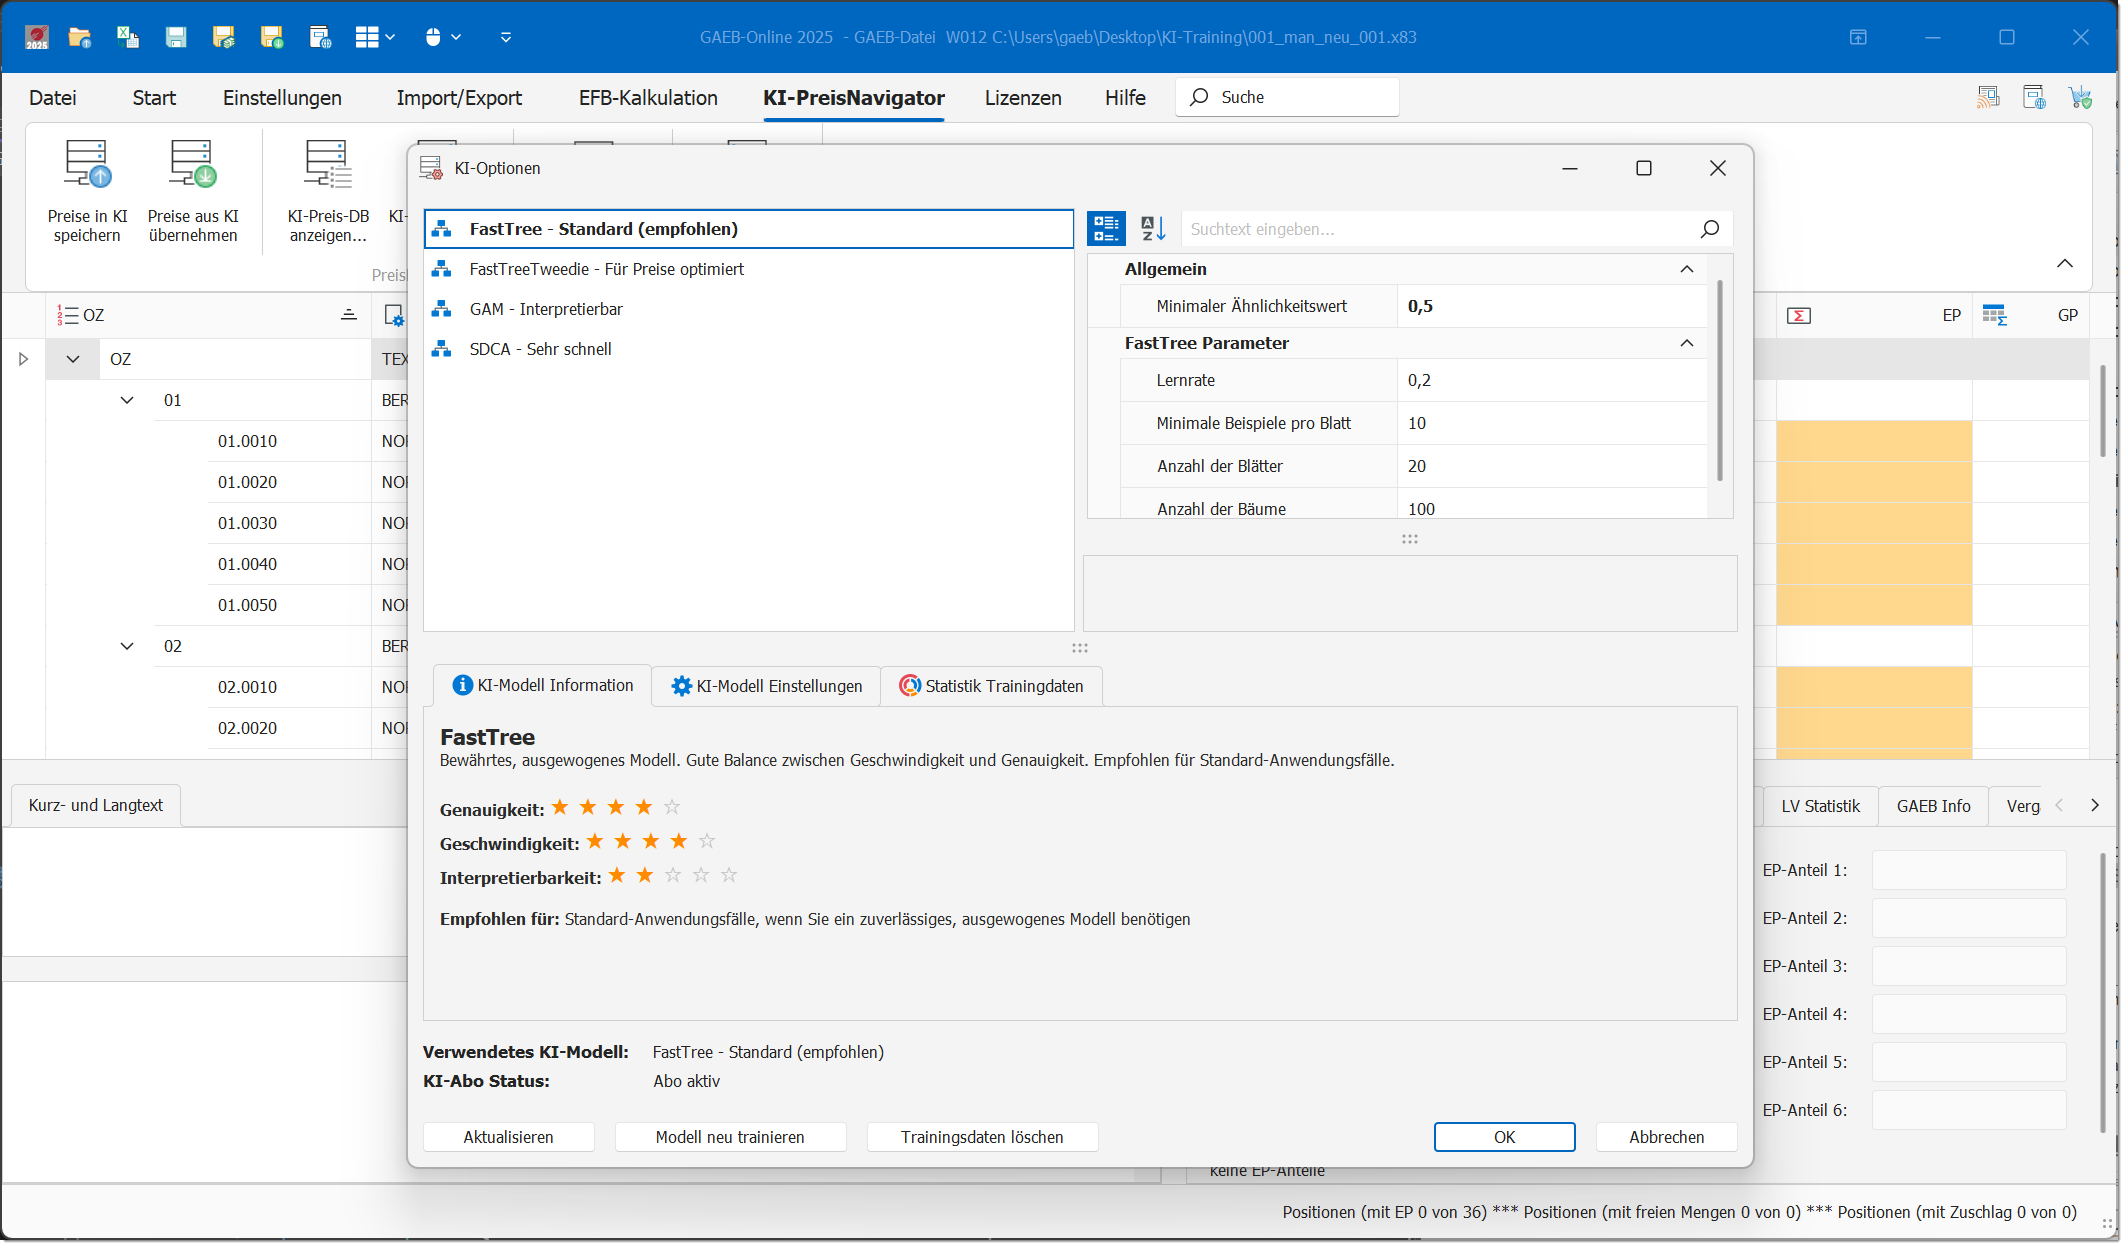The image size is (2124, 1246).
Task: Select FastTreeTweedie model option
Action: coord(606,269)
